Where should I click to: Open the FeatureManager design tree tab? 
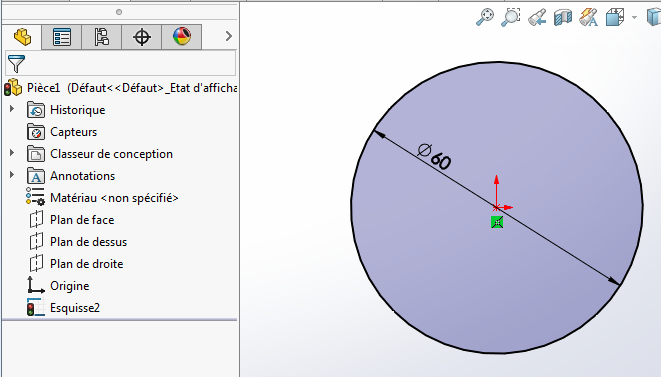pyautogui.click(x=22, y=37)
